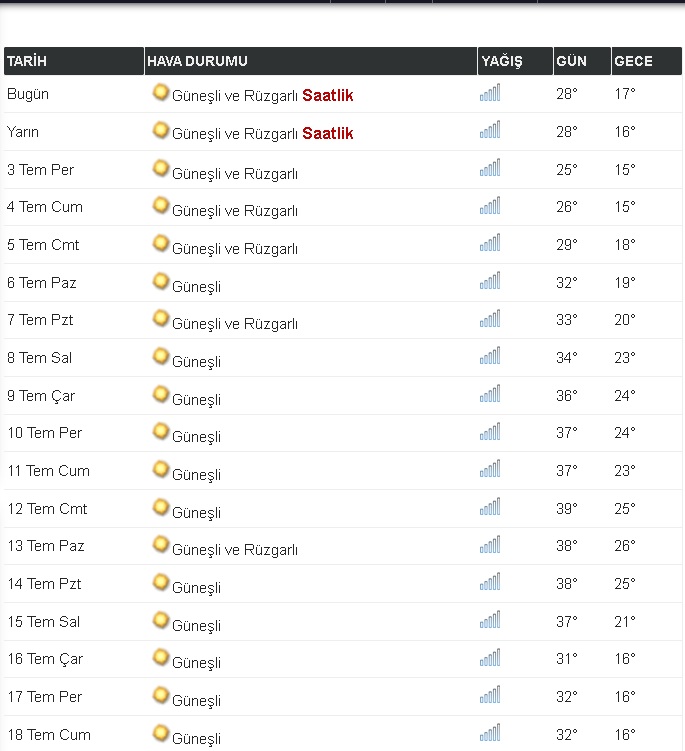This screenshot has height=751, width=685.
Task: Click precipitation bars icon for 4 Tem Cum
Action: 490,206
